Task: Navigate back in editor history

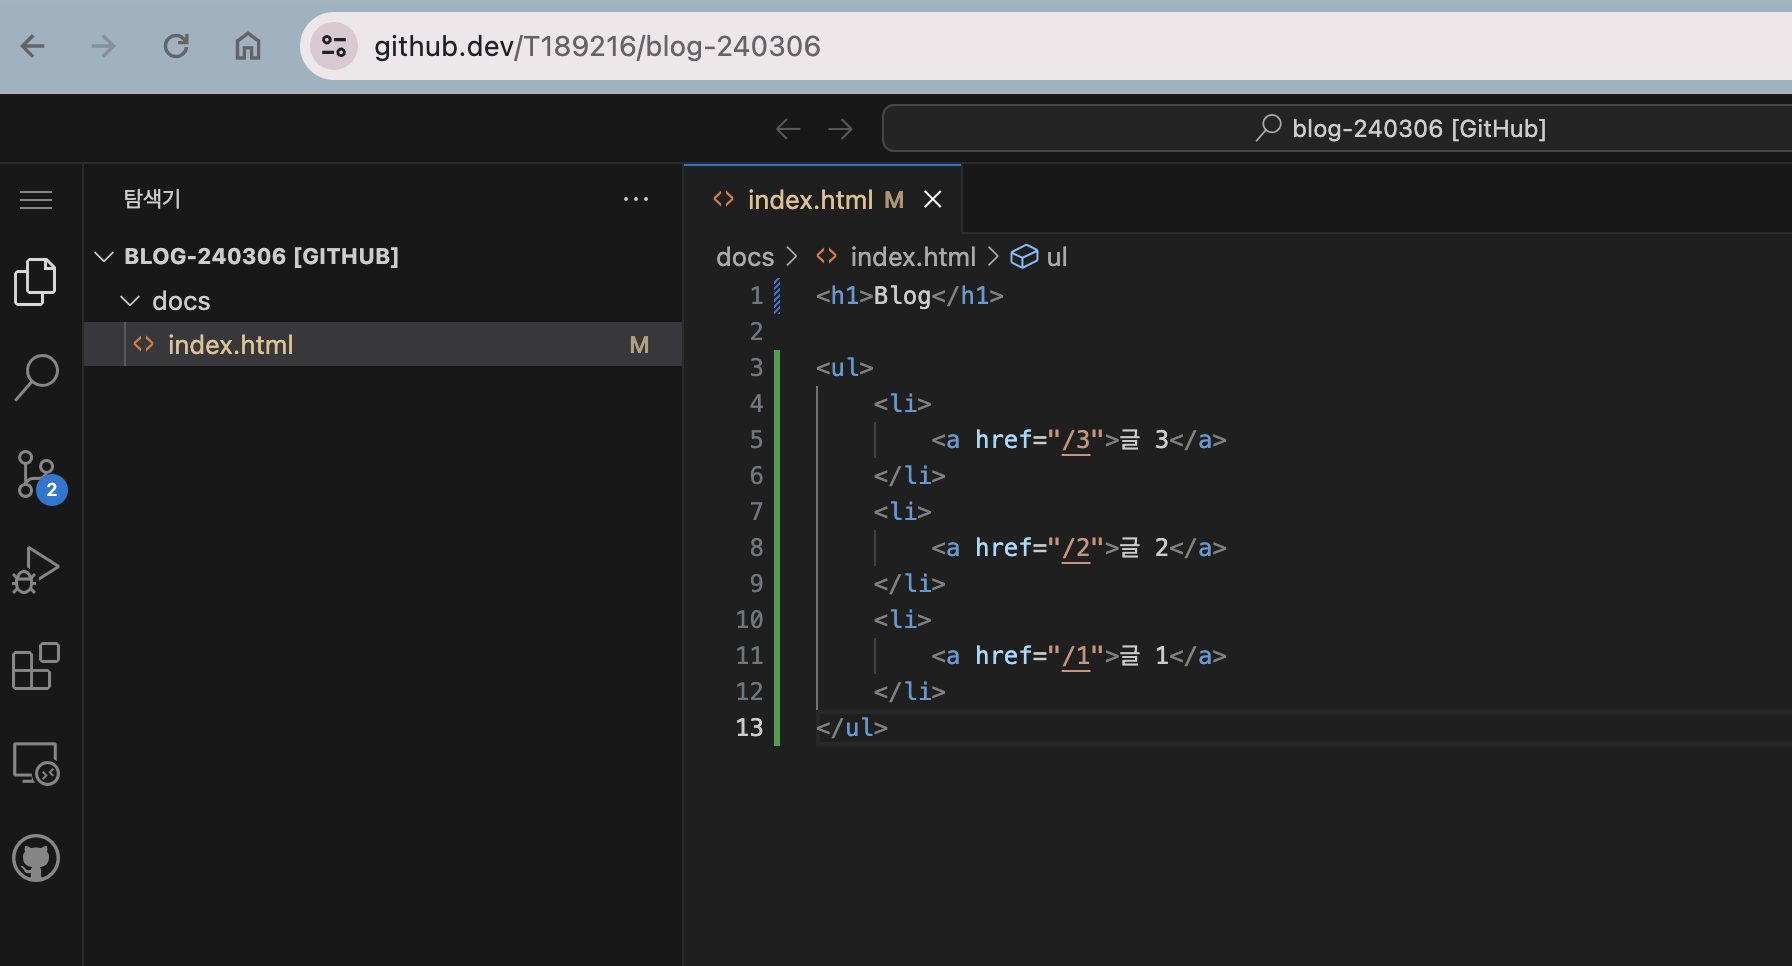Action: 788,129
